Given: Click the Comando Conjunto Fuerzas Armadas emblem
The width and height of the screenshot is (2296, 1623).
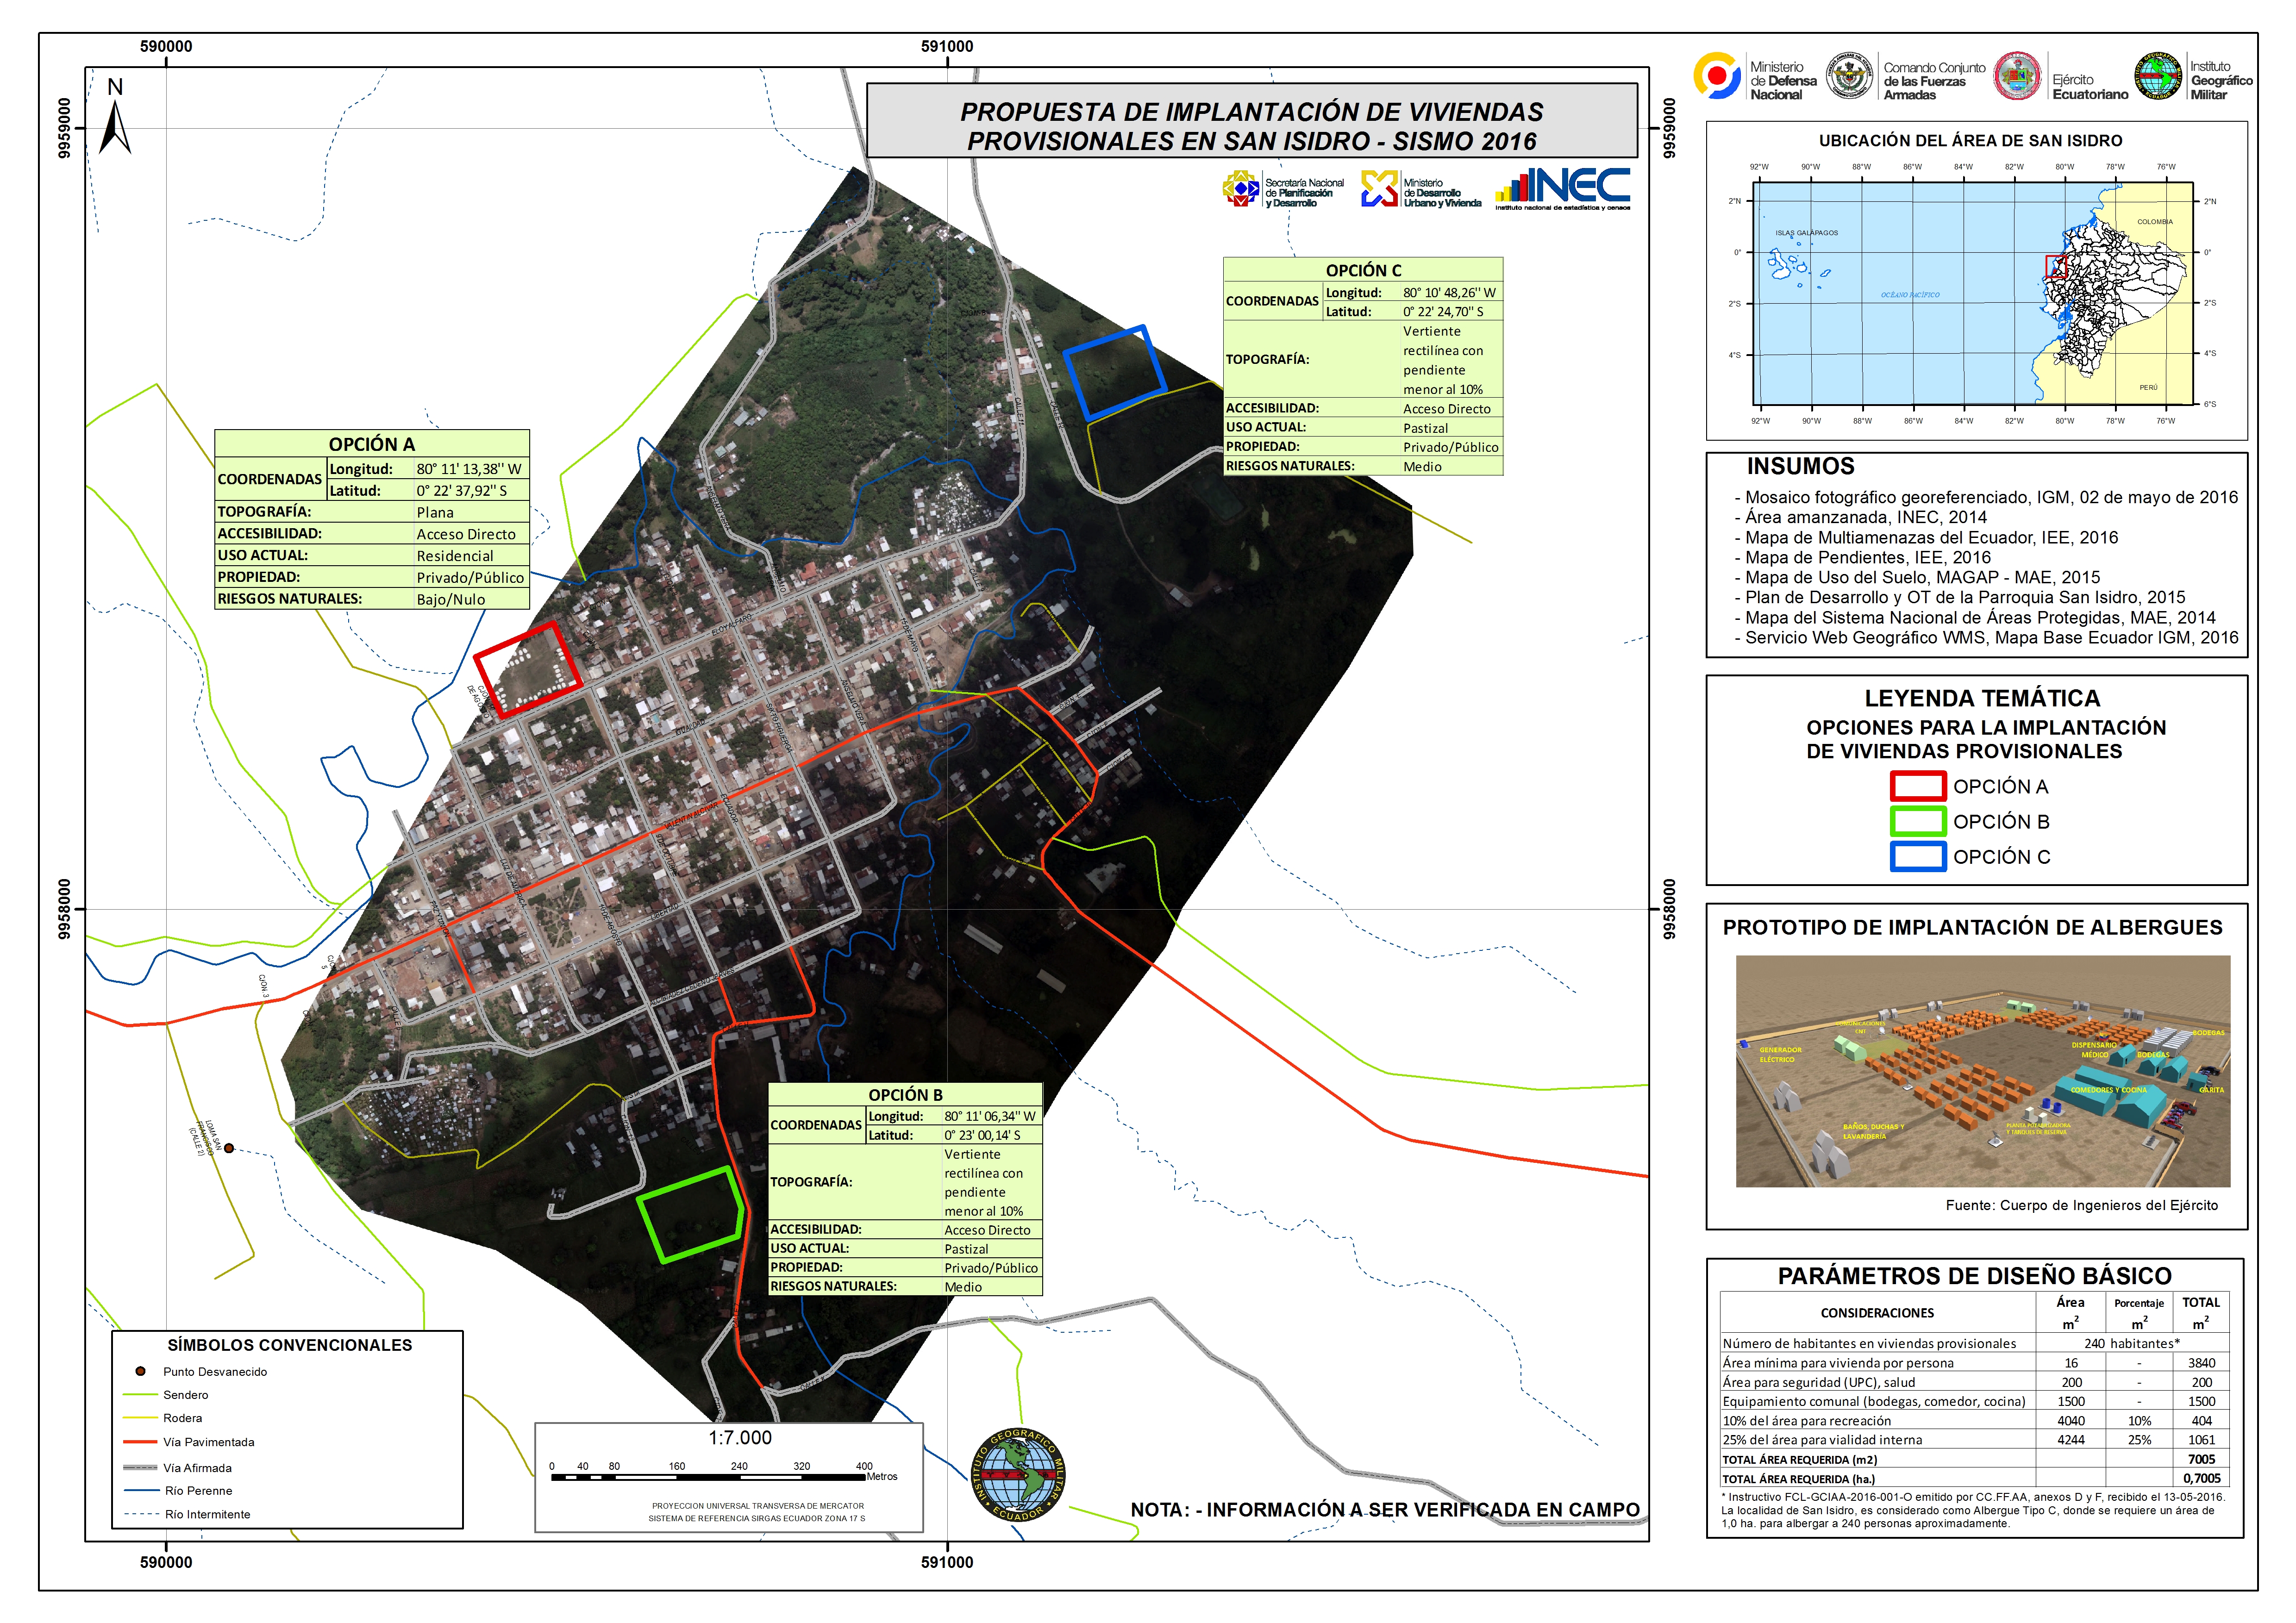Looking at the screenshot, I should click(1849, 76).
